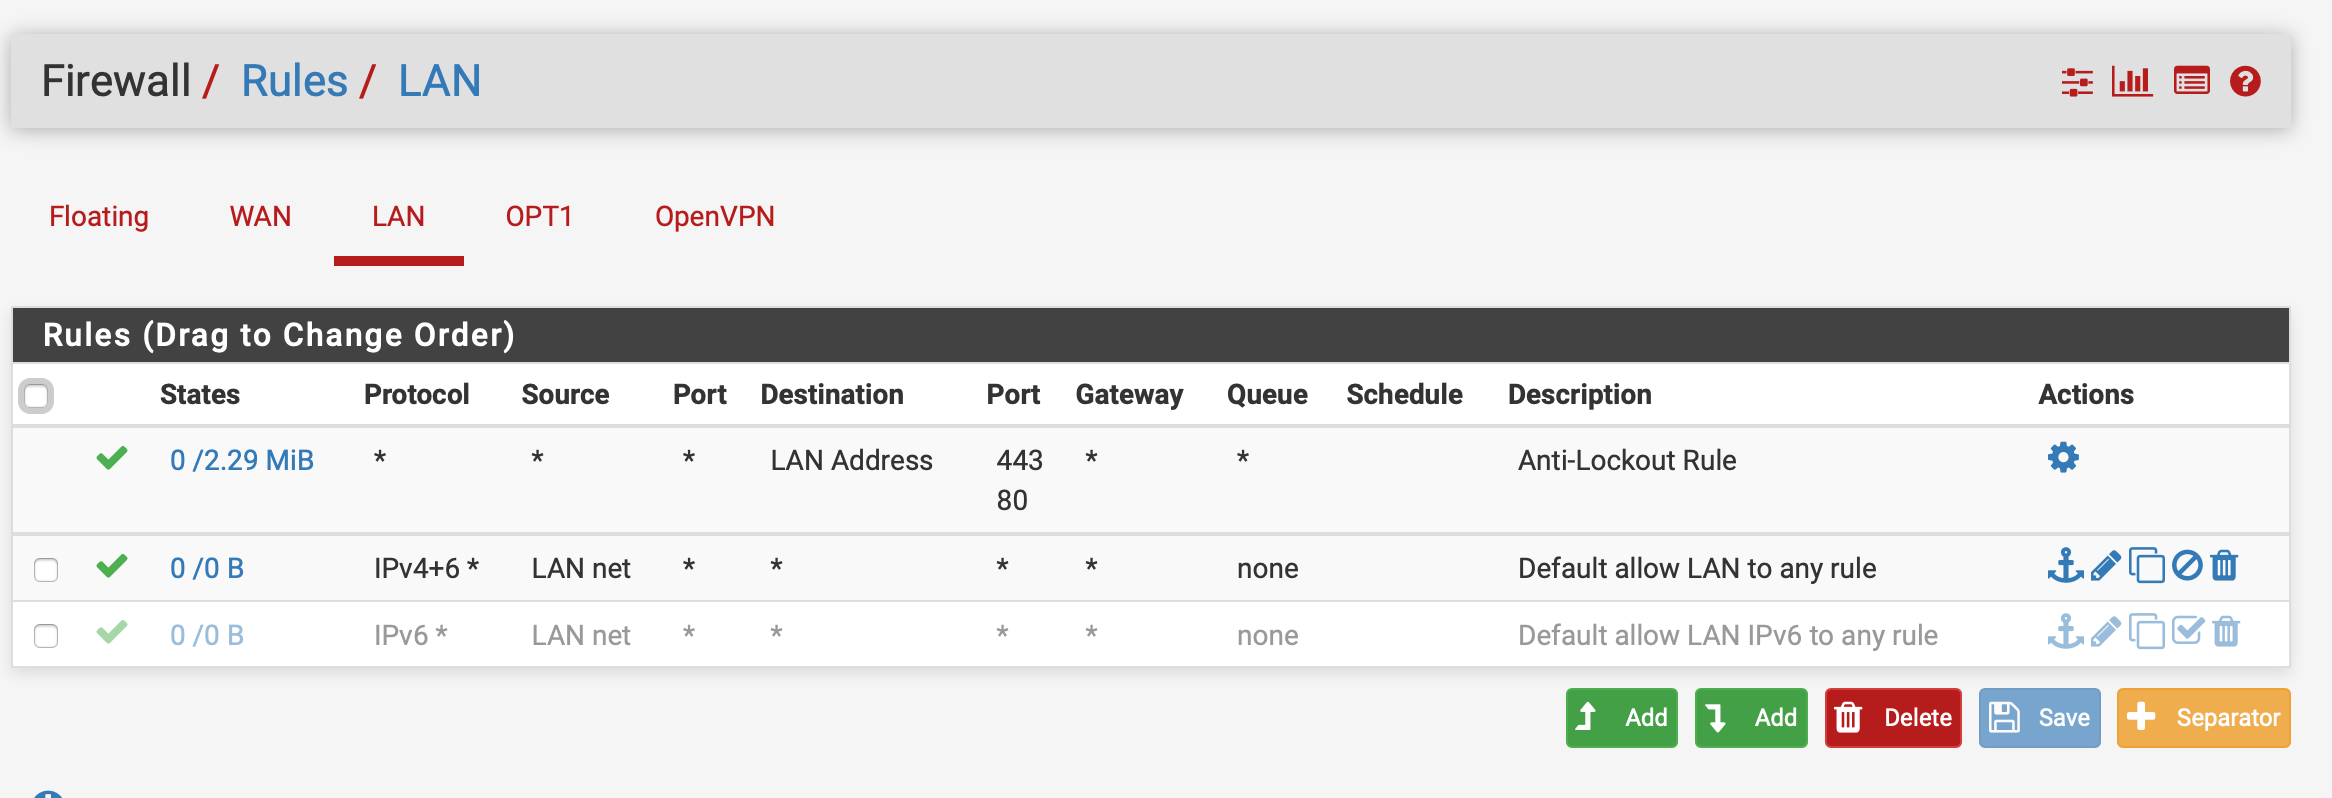Screen dimensions: 2332x798
Task: Switch to the OpenVPN rules tab
Action: [714, 217]
